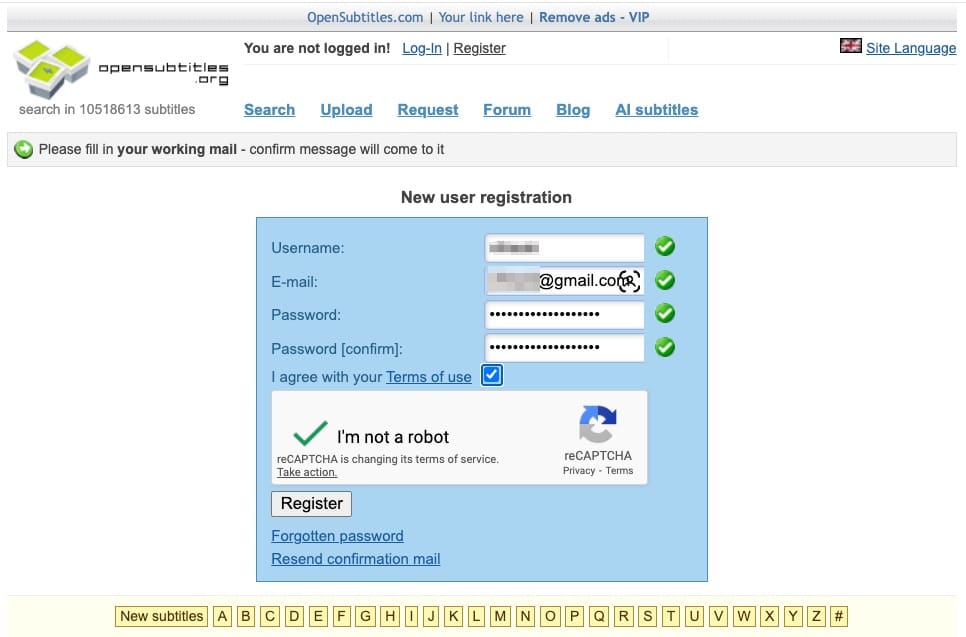This screenshot has height=637, width=966.
Task: Click the green checkmark beside E-mail
Action: point(665,280)
